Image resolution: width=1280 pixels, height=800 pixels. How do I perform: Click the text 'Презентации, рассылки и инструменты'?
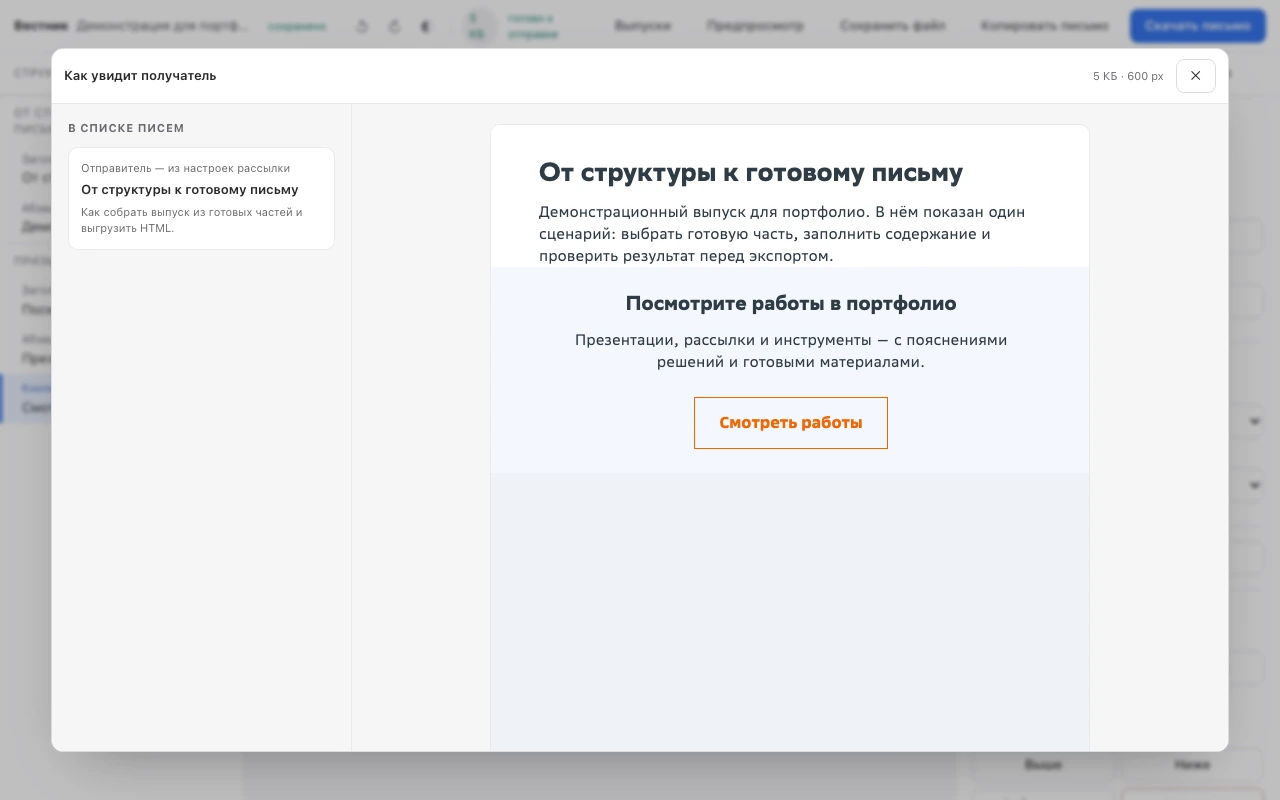pos(722,340)
